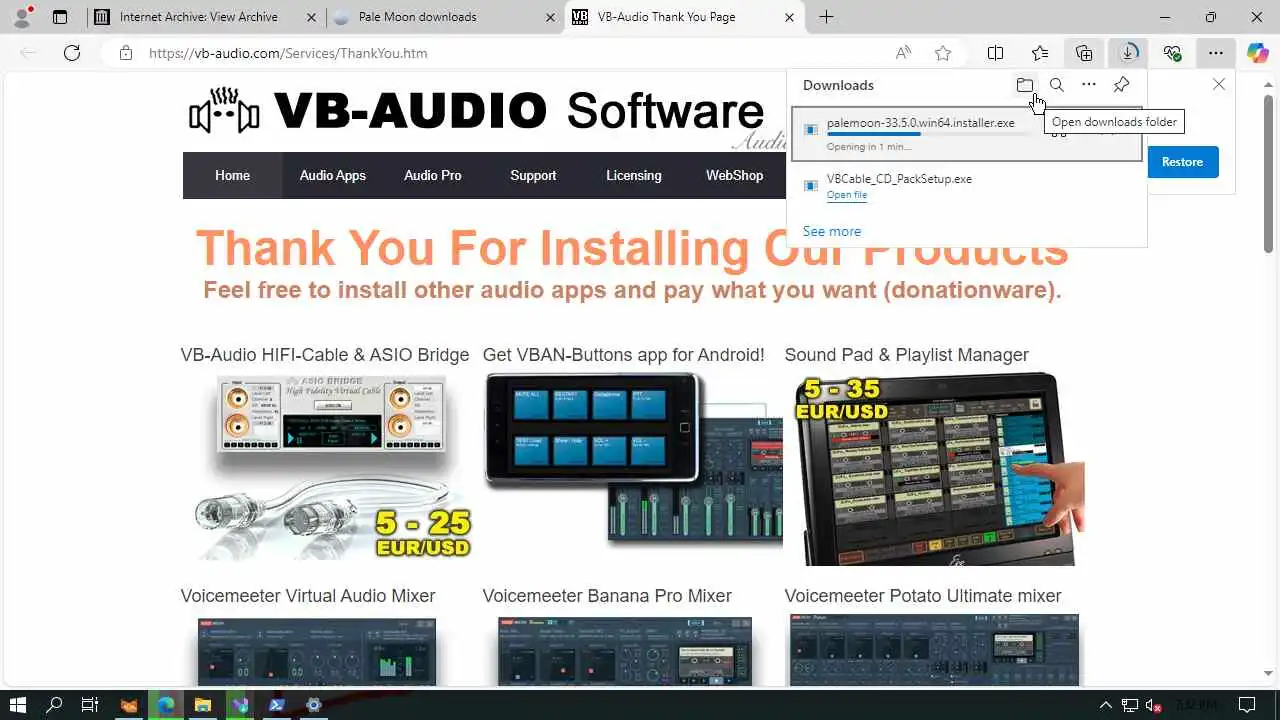Screen dimensions: 1280x720
Task: Click the blue Restore button
Action: (x=1182, y=162)
